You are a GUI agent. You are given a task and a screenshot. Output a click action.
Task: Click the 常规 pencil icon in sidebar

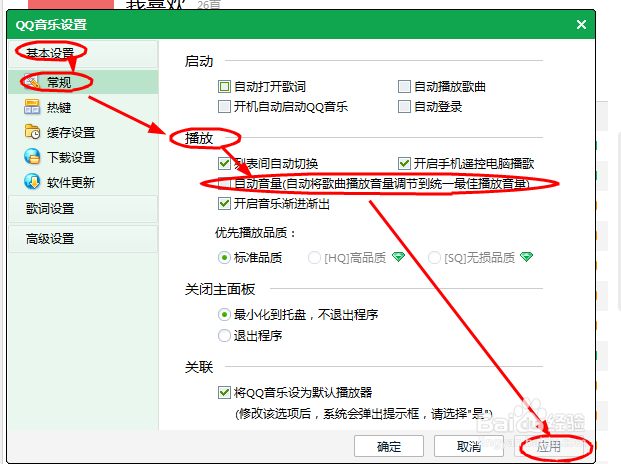coord(32,82)
